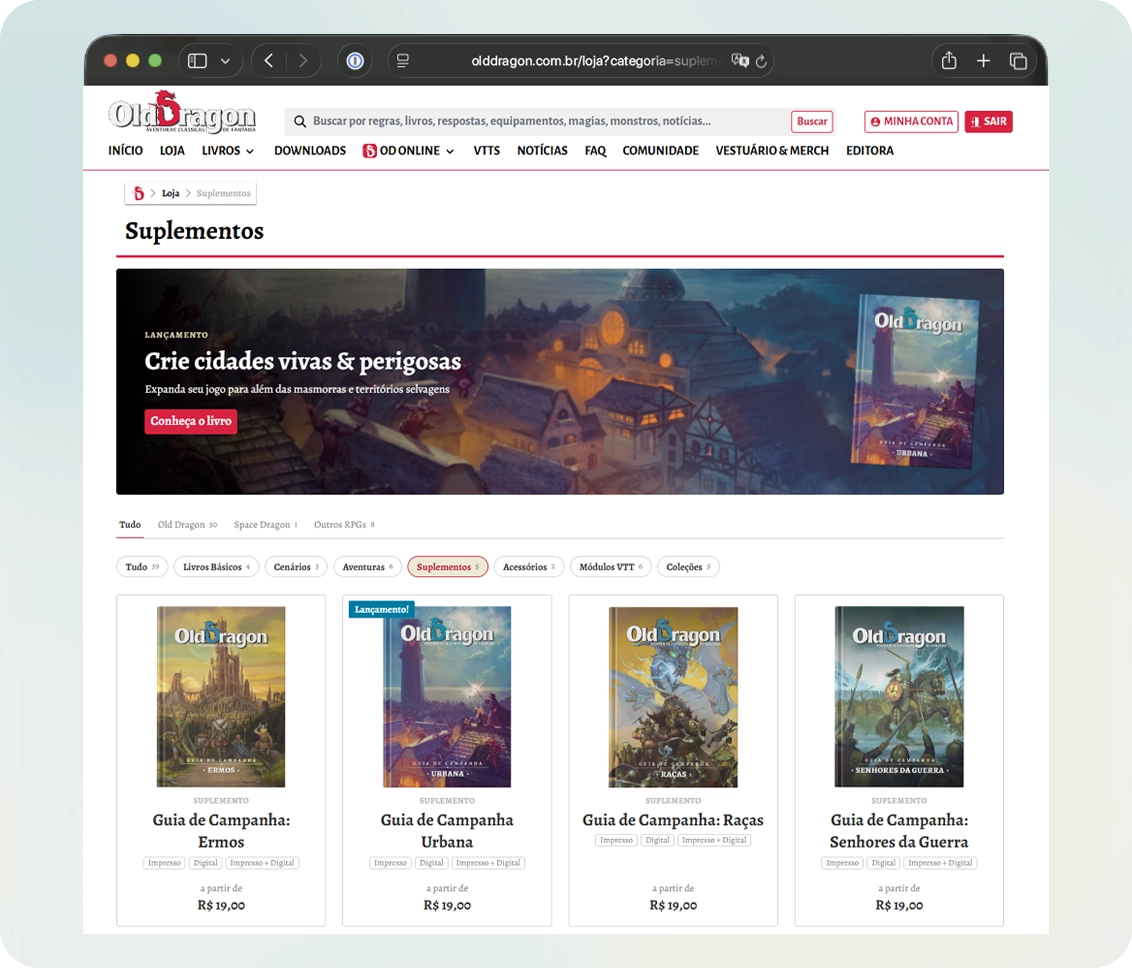Select the Cenários filter pill

point(296,567)
